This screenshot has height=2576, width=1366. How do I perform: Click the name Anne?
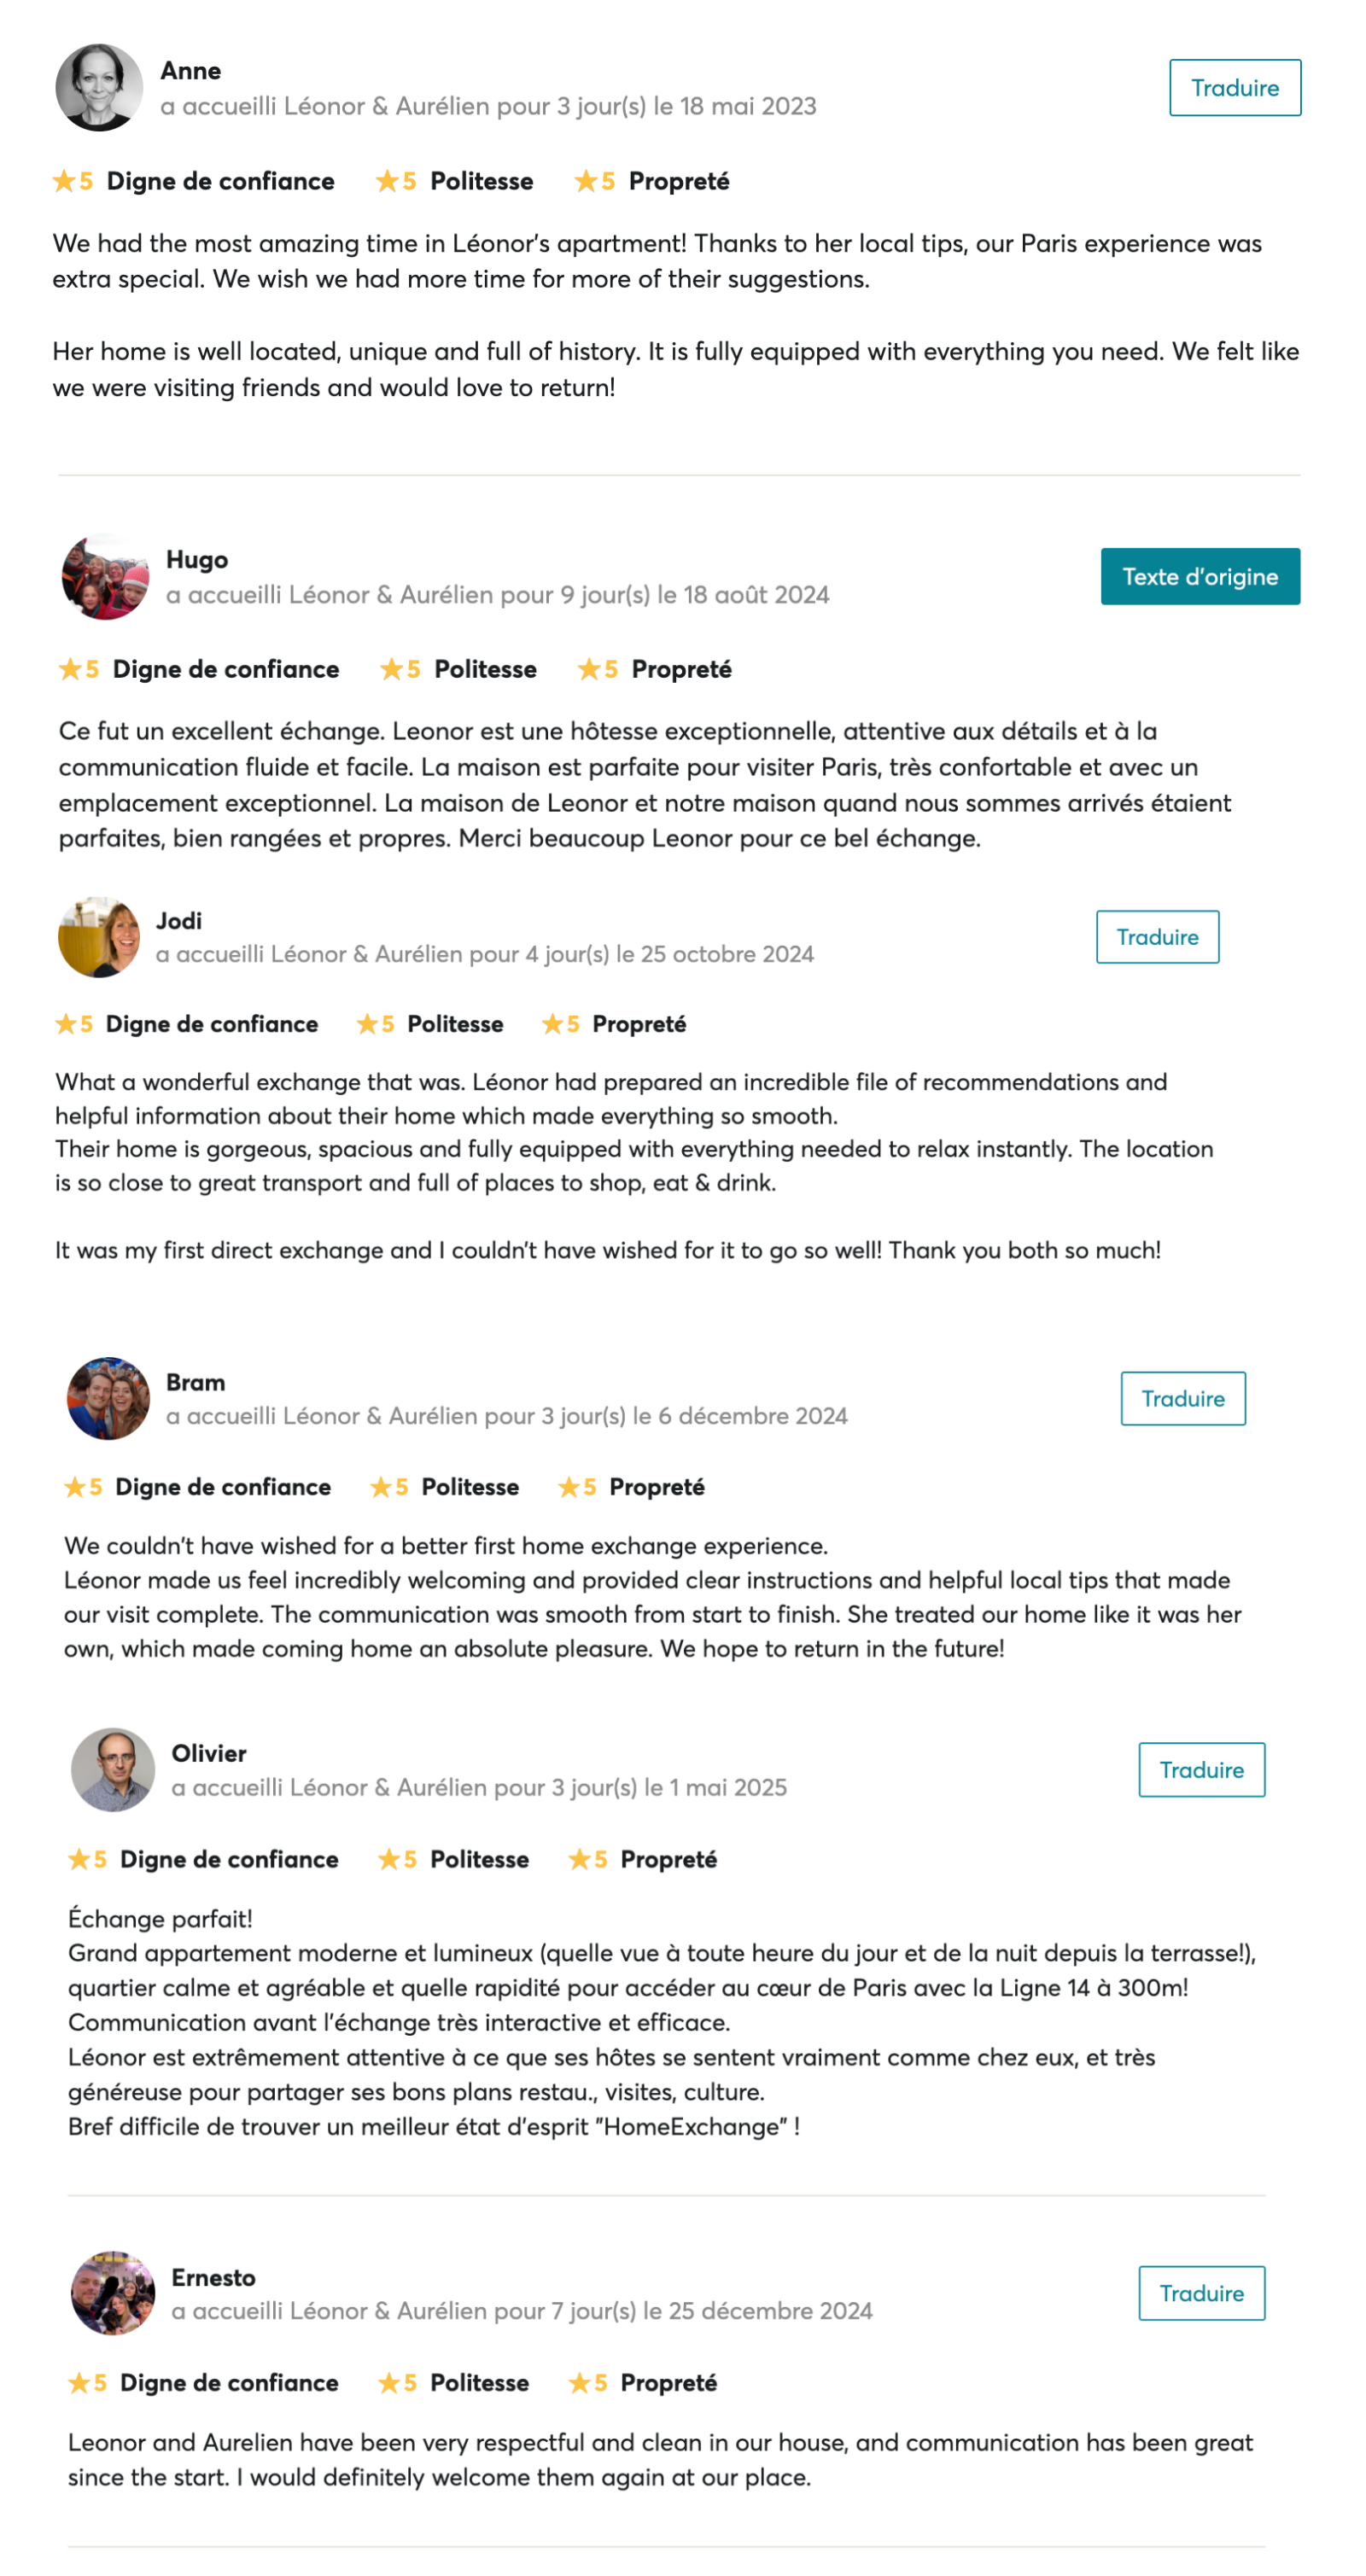191,71
